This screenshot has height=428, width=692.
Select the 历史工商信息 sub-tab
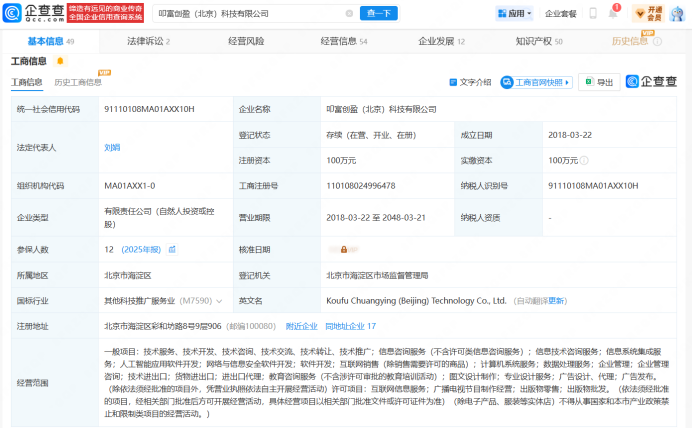78,82
